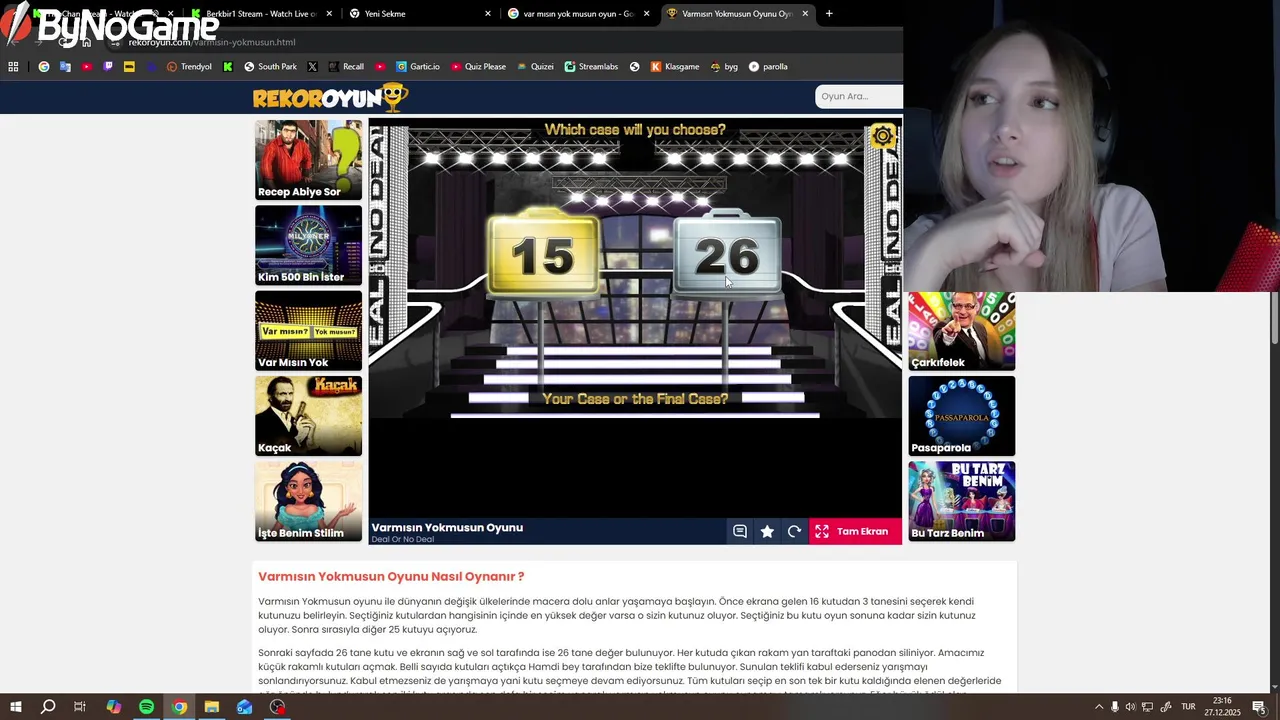The width and height of the screenshot is (1280, 720).
Task: Click the microphone icon in system tray
Action: 1115,707
